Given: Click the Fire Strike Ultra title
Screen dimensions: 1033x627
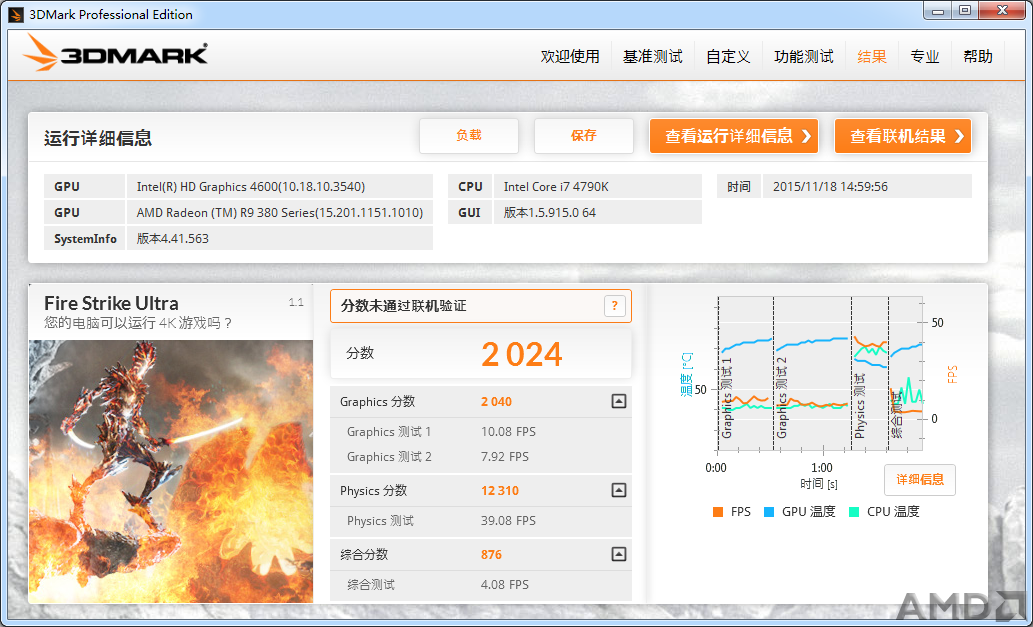Looking at the screenshot, I should 111,303.
